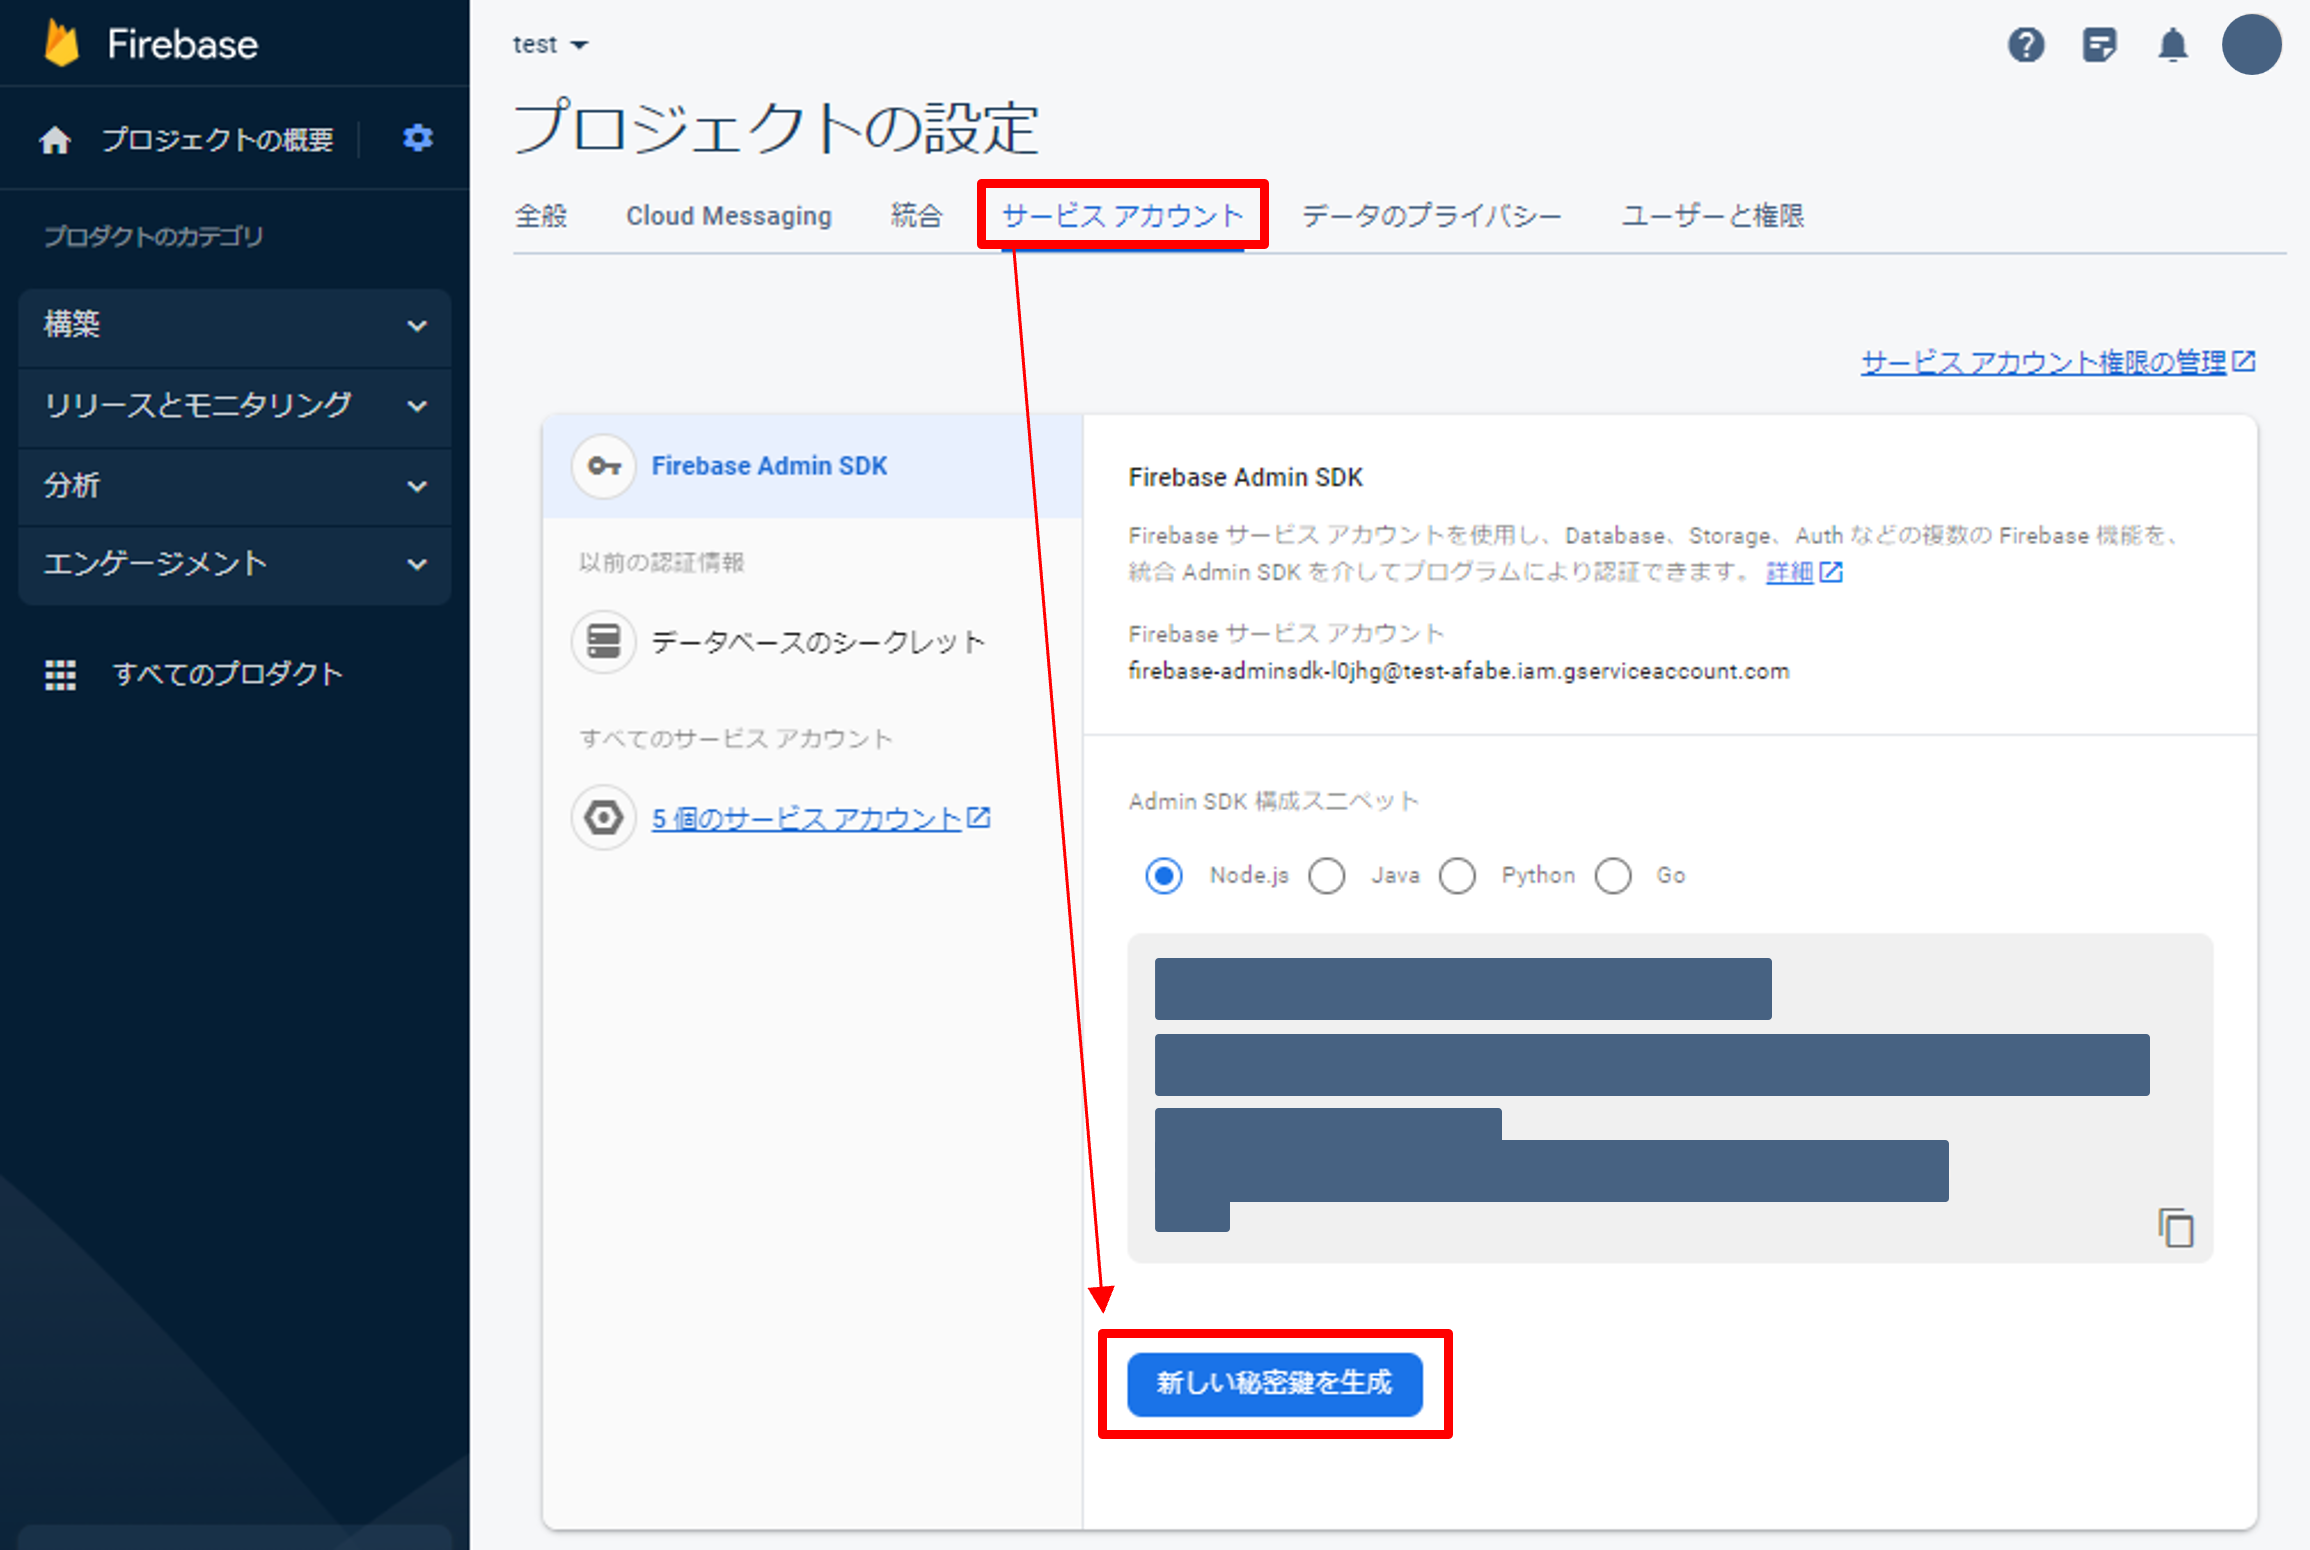Click the database secrets storage icon
The width and height of the screenshot is (2310, 1550).
pyautogui.click(x=604, y=641)
